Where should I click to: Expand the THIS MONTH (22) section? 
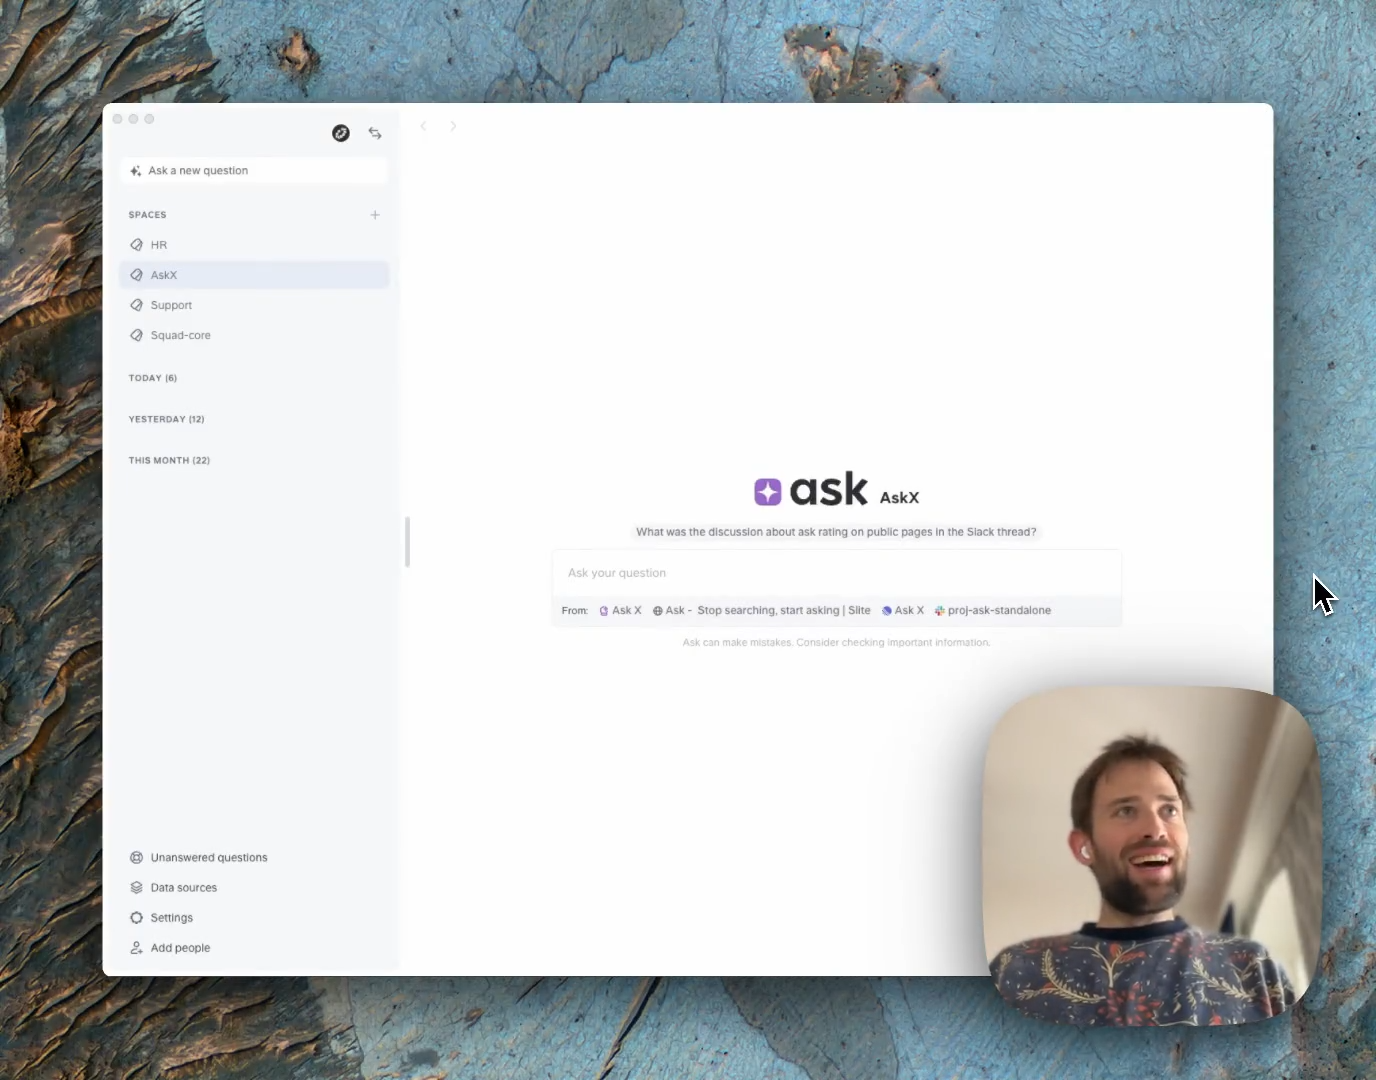click(x=170, y=461)
